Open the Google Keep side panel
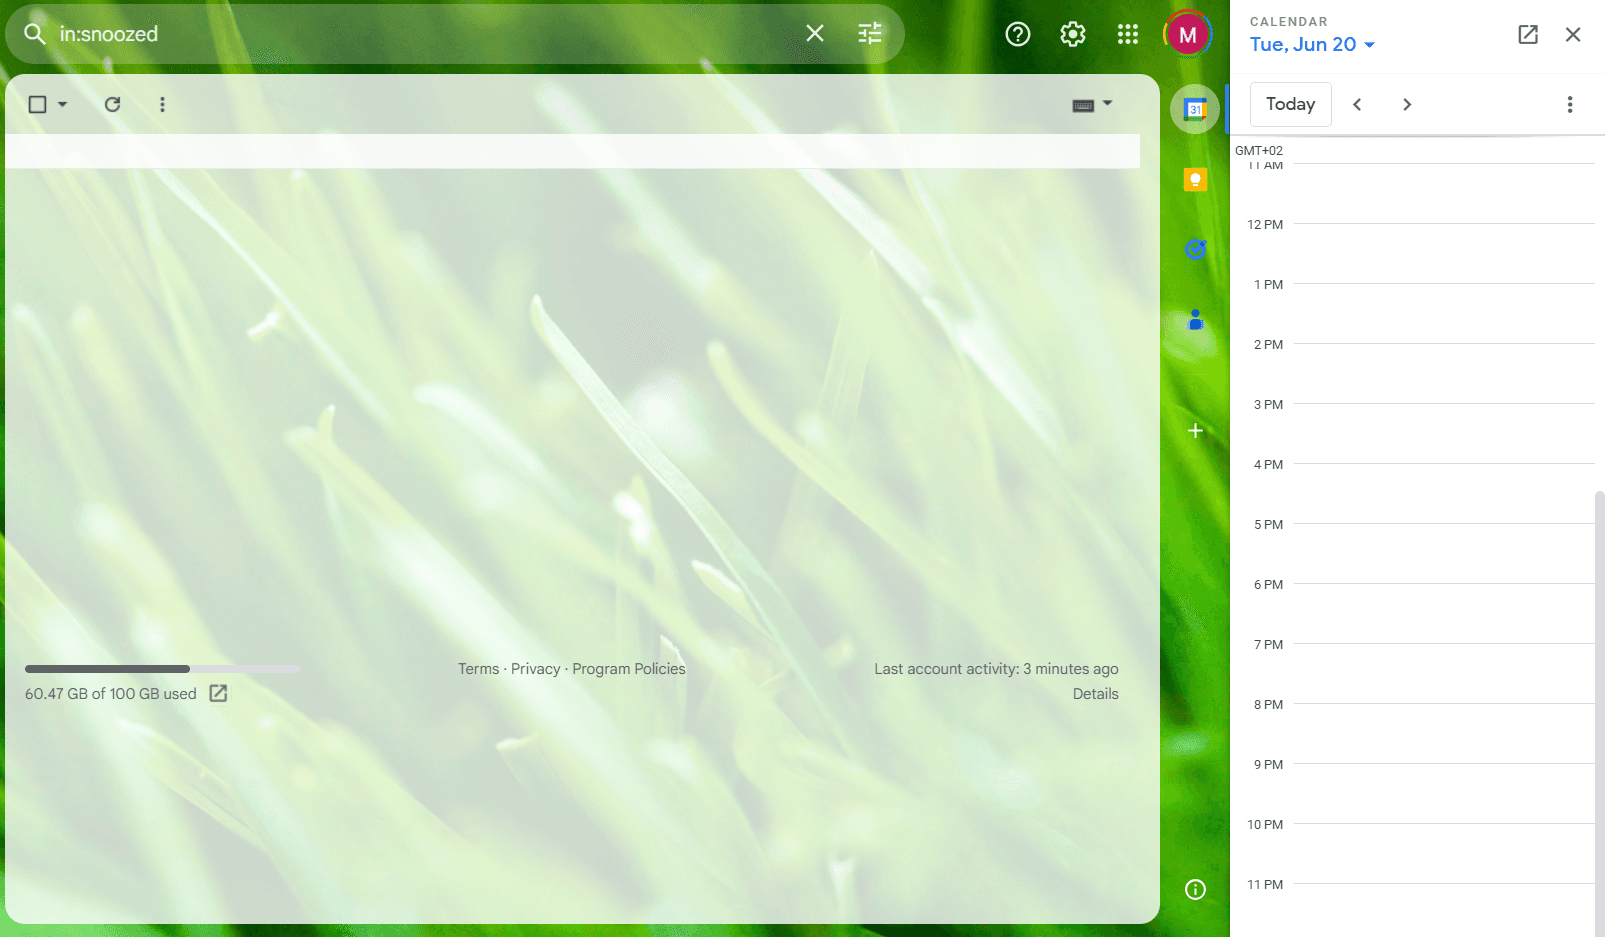This screenshot has width=1605, height=937. click(1194, 179)
